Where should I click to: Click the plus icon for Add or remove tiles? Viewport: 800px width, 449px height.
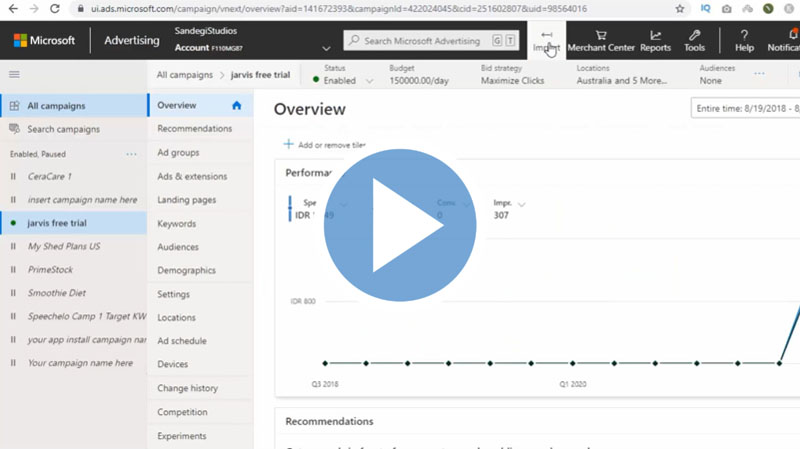coord(288,144)
